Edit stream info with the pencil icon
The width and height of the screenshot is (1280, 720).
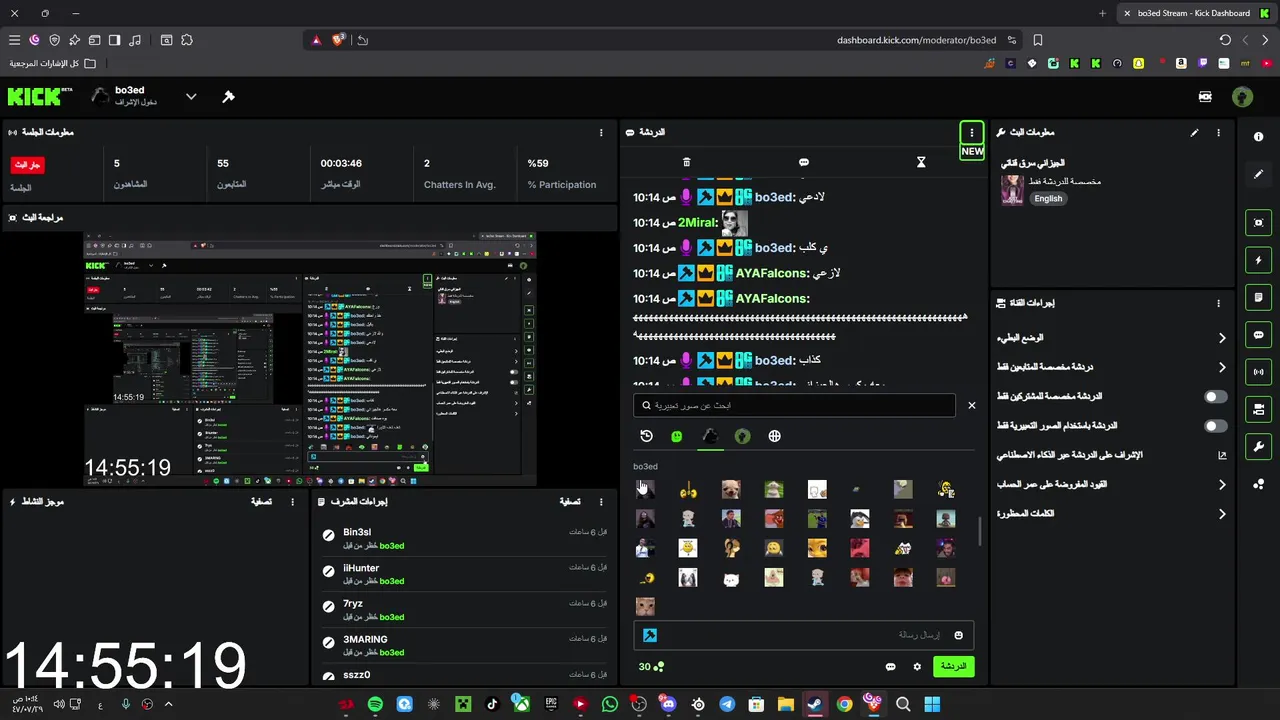(1194, 133)
